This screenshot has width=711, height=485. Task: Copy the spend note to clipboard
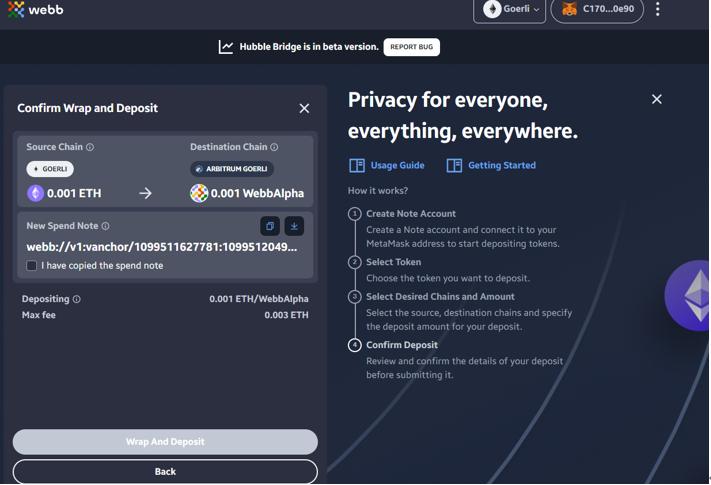tap(270, 226)
